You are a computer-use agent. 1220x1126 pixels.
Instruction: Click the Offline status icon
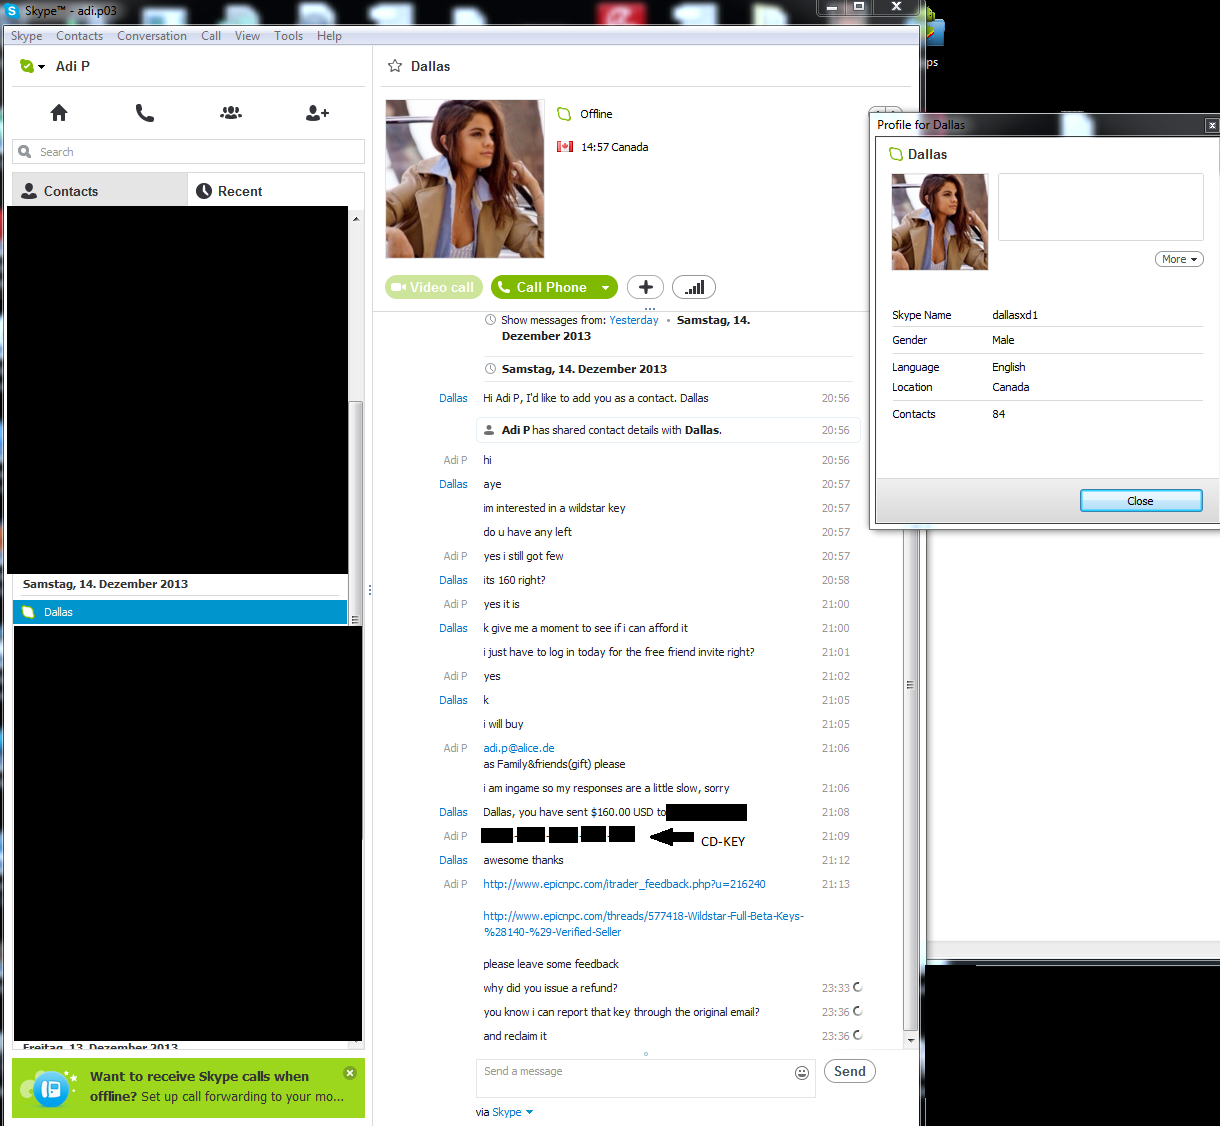[564, 114]
